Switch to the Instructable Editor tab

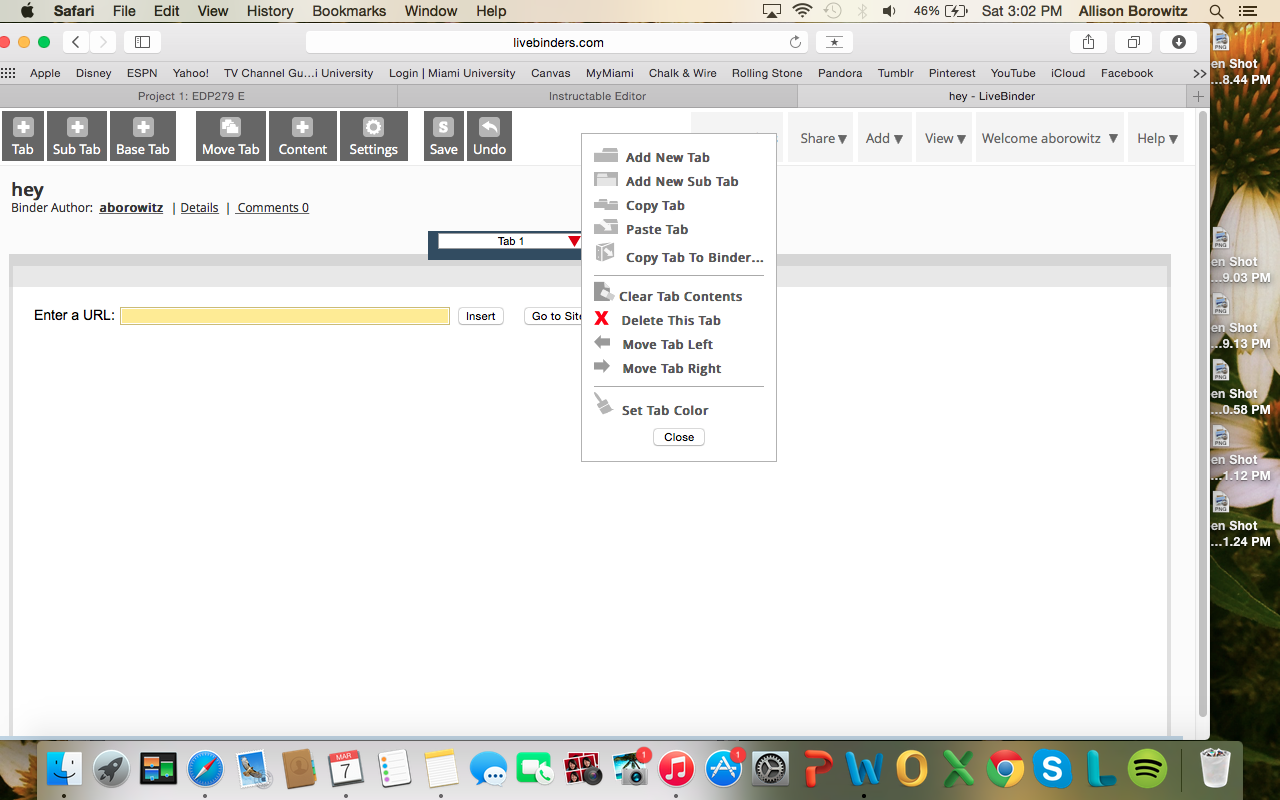point(597,96)
